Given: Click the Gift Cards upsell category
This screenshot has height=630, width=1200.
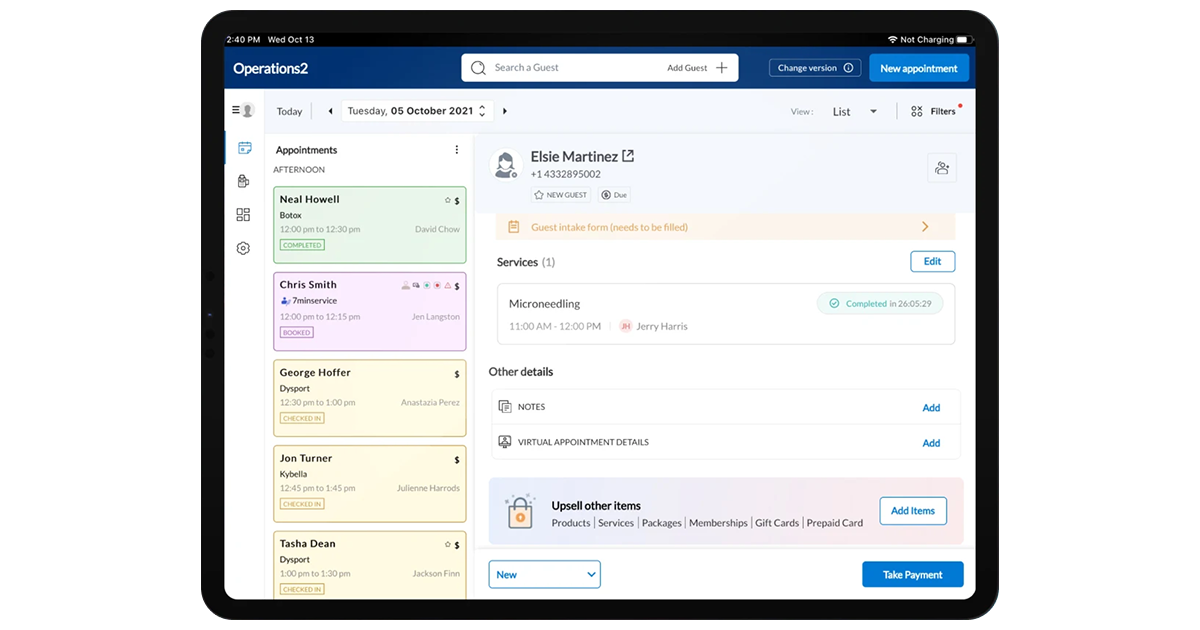Looking at the screenshot, I should 778,523.
